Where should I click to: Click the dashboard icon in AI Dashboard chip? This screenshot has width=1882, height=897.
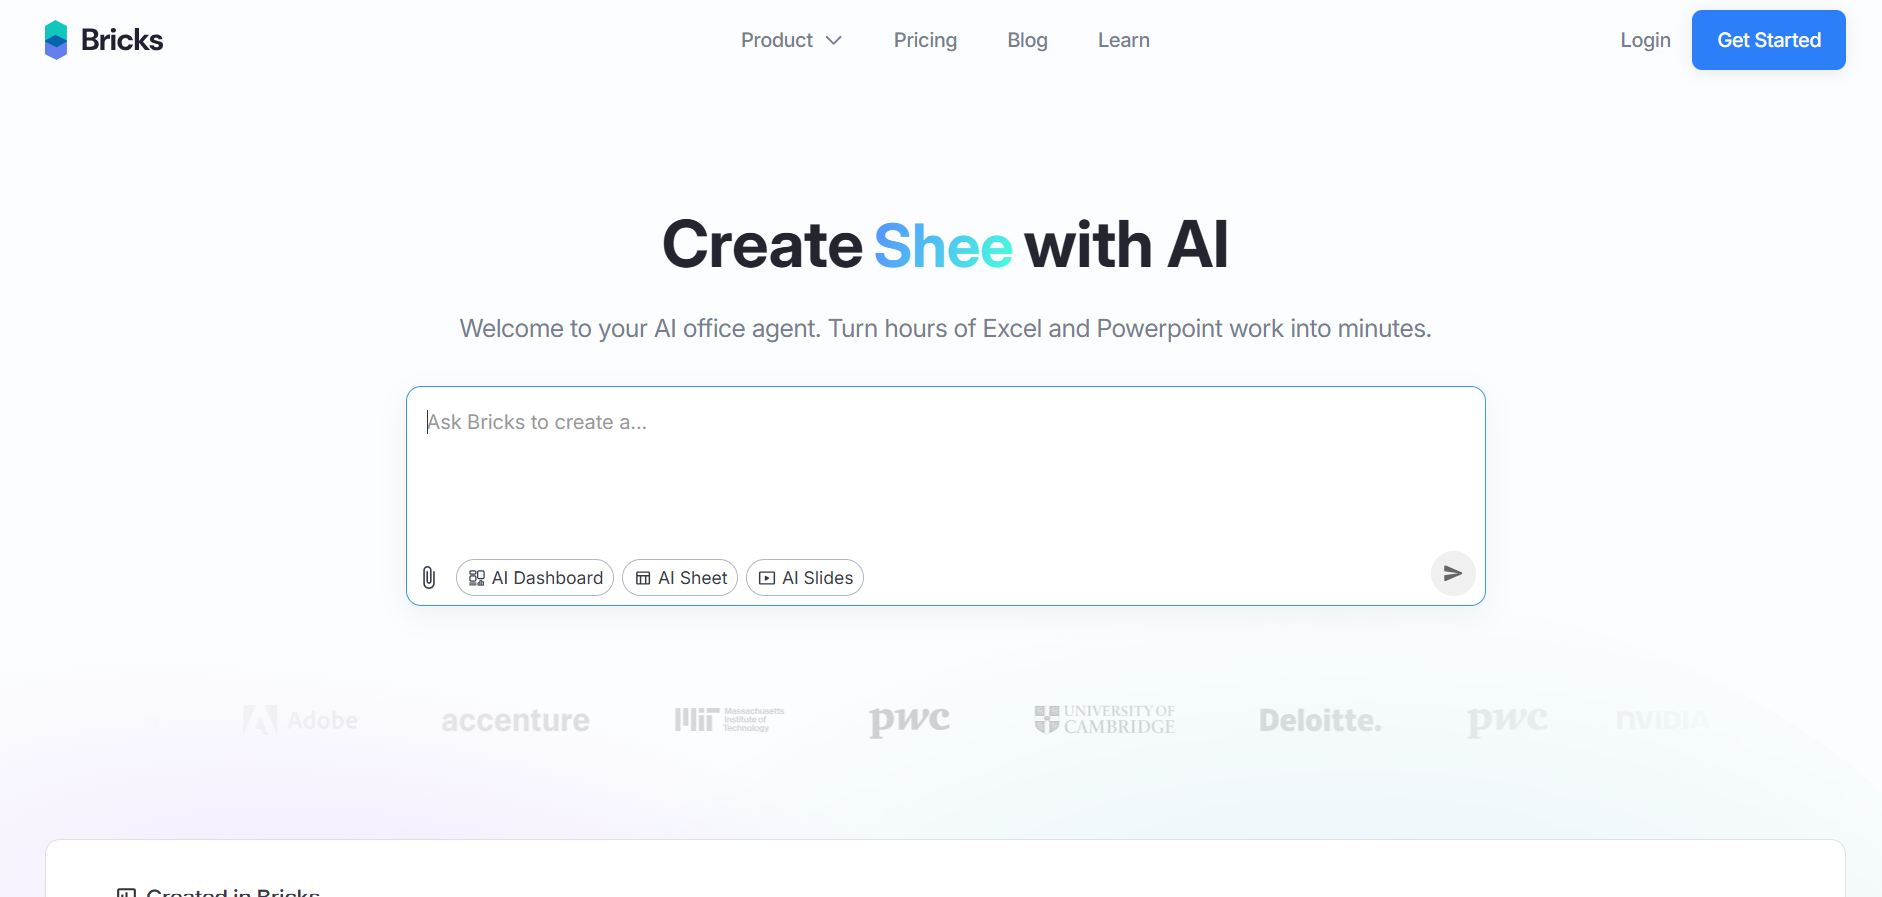pyautogui.click(x=477, y=578)
